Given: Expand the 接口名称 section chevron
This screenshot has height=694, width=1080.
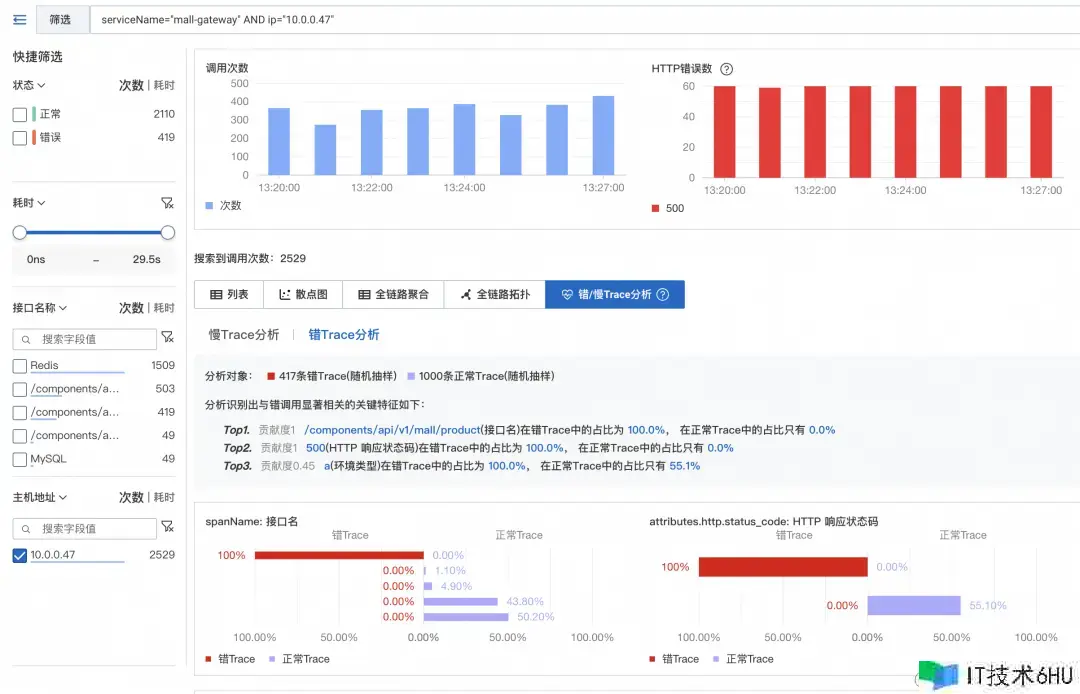Looking at the screenshot, I should pos(62,308).
